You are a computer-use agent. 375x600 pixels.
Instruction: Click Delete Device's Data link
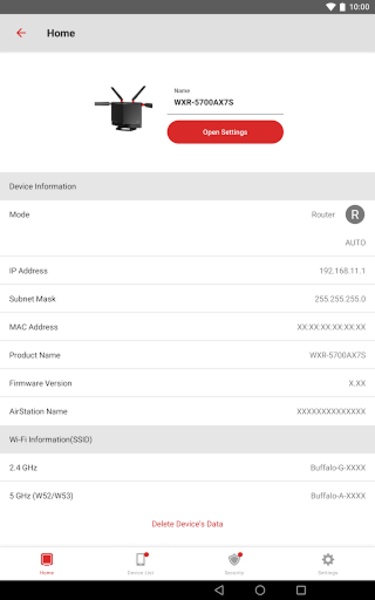point(187,524)
